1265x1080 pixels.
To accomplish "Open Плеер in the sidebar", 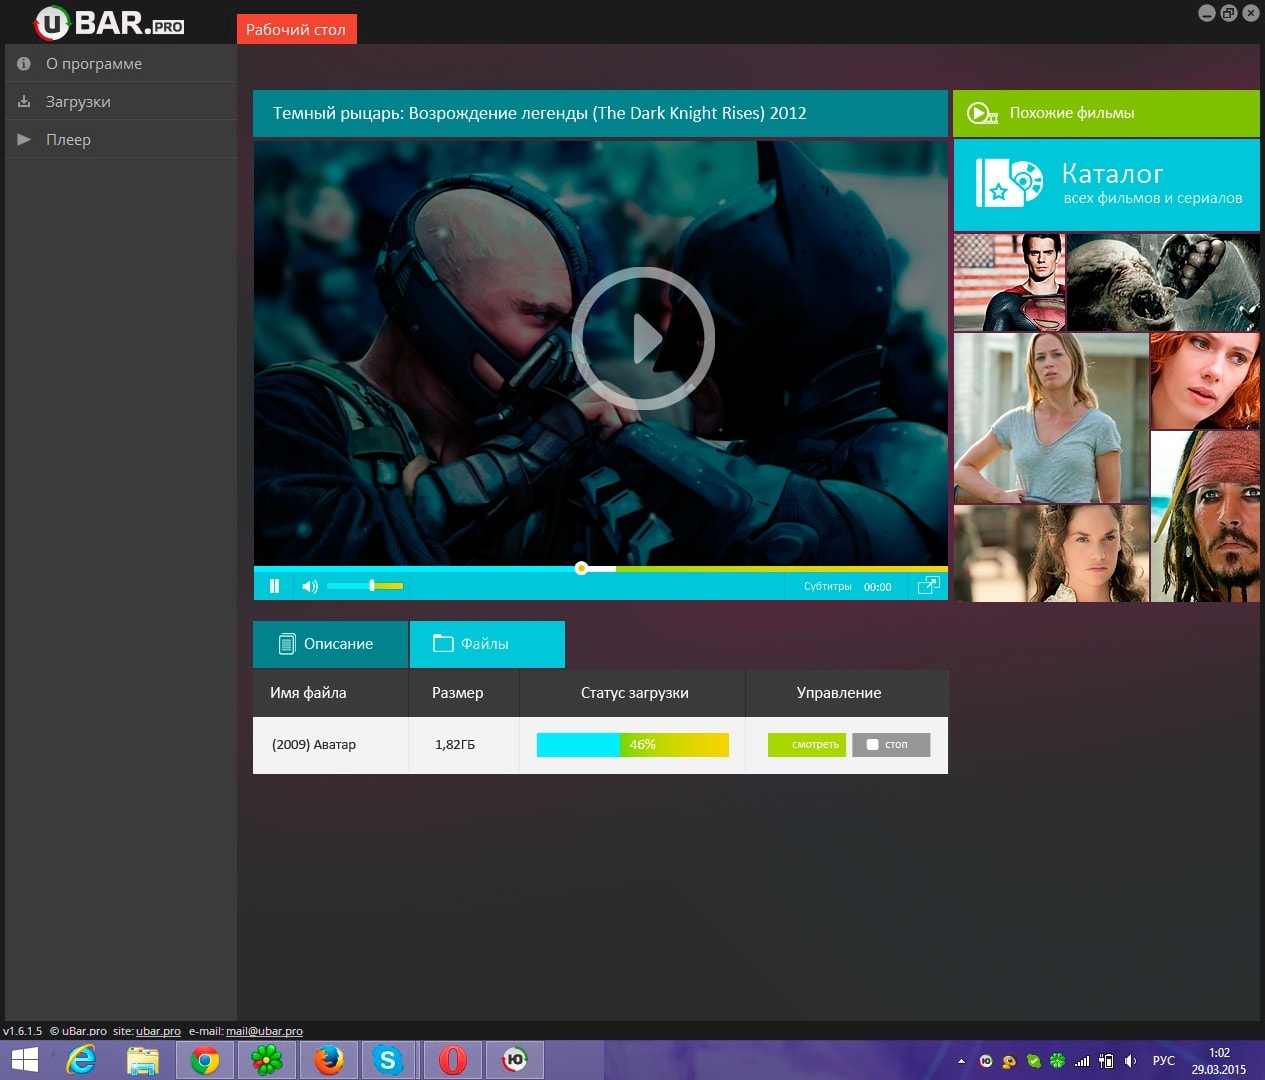I will click(x=68, y=140).
